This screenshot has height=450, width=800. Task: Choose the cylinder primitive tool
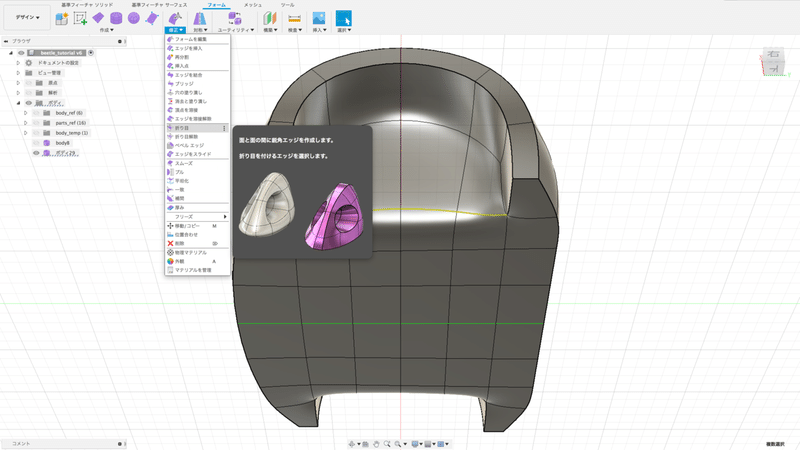pos(116,18)
